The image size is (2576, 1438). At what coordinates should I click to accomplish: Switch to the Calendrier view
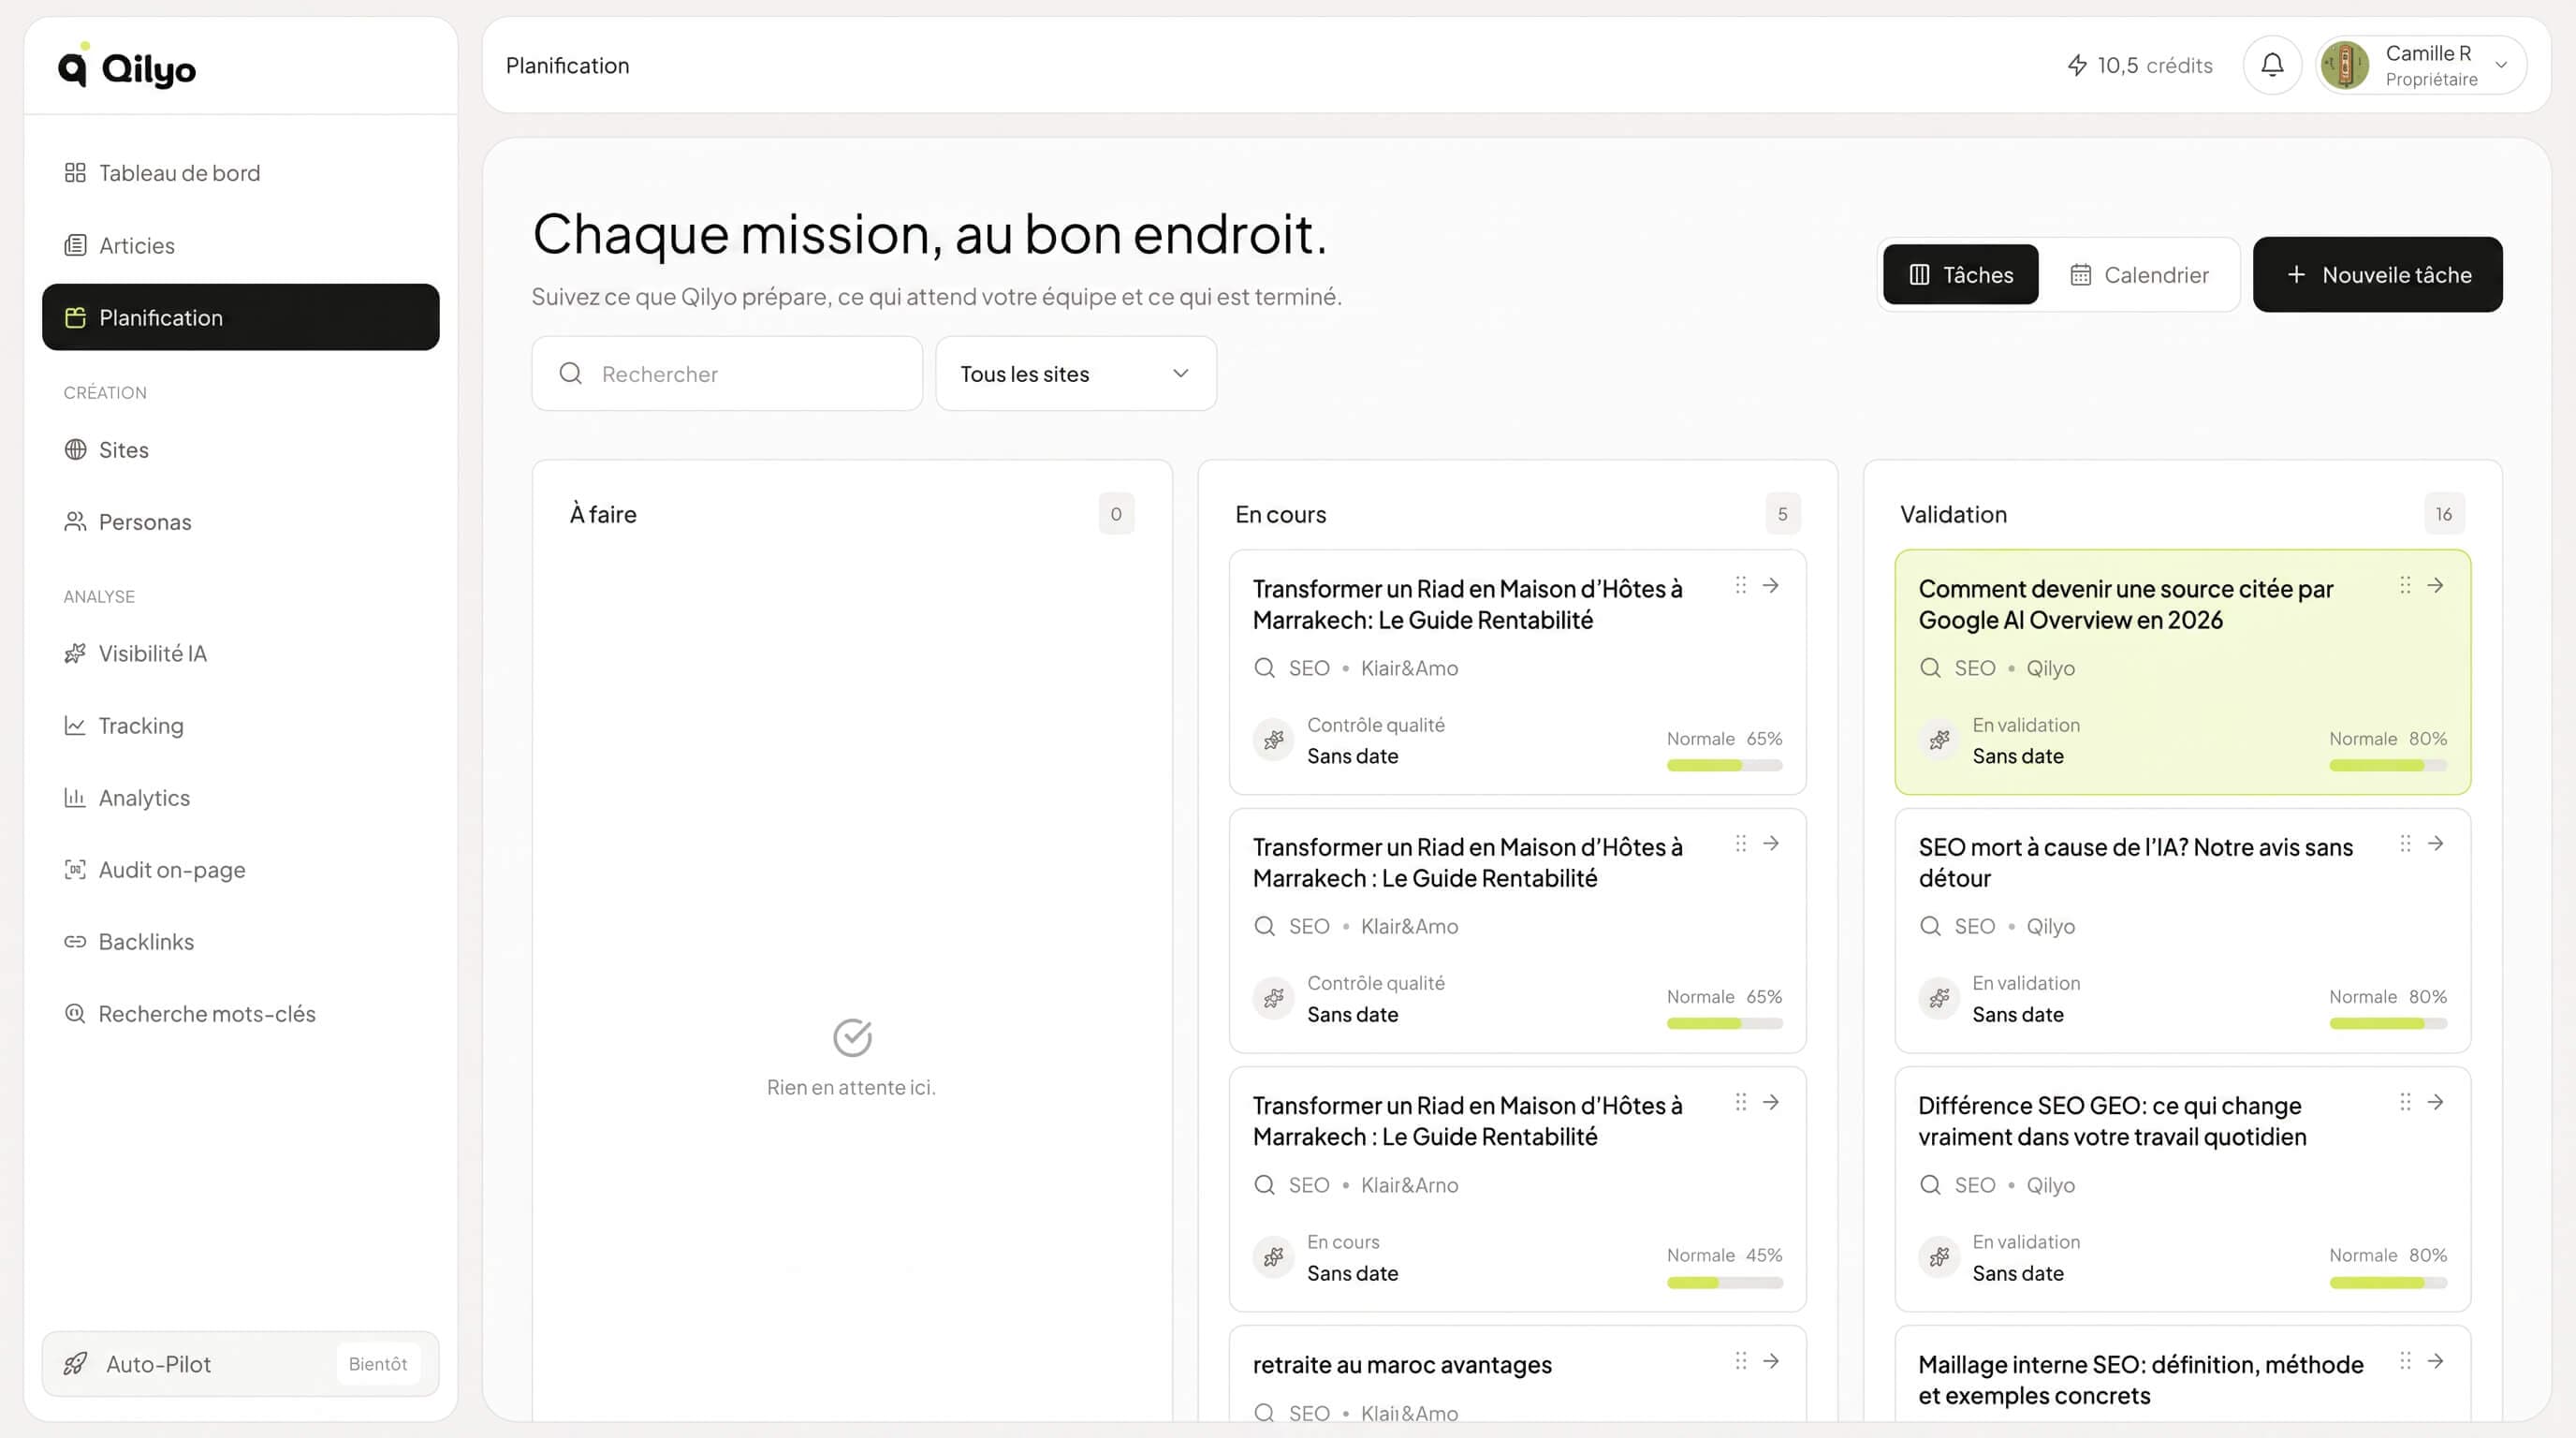pos(2139,274)
